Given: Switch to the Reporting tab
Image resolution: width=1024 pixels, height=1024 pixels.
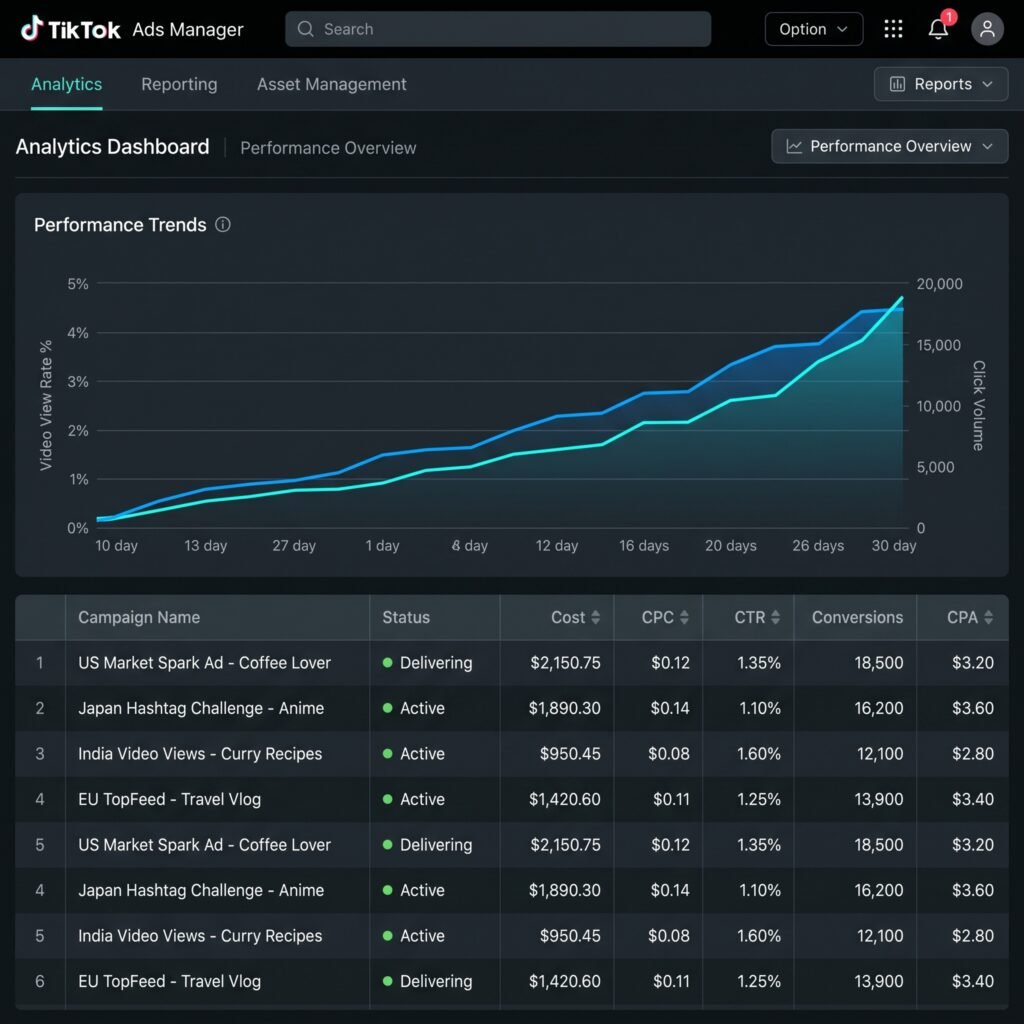Looking at the screenshot, I should (x=179, y=84).
